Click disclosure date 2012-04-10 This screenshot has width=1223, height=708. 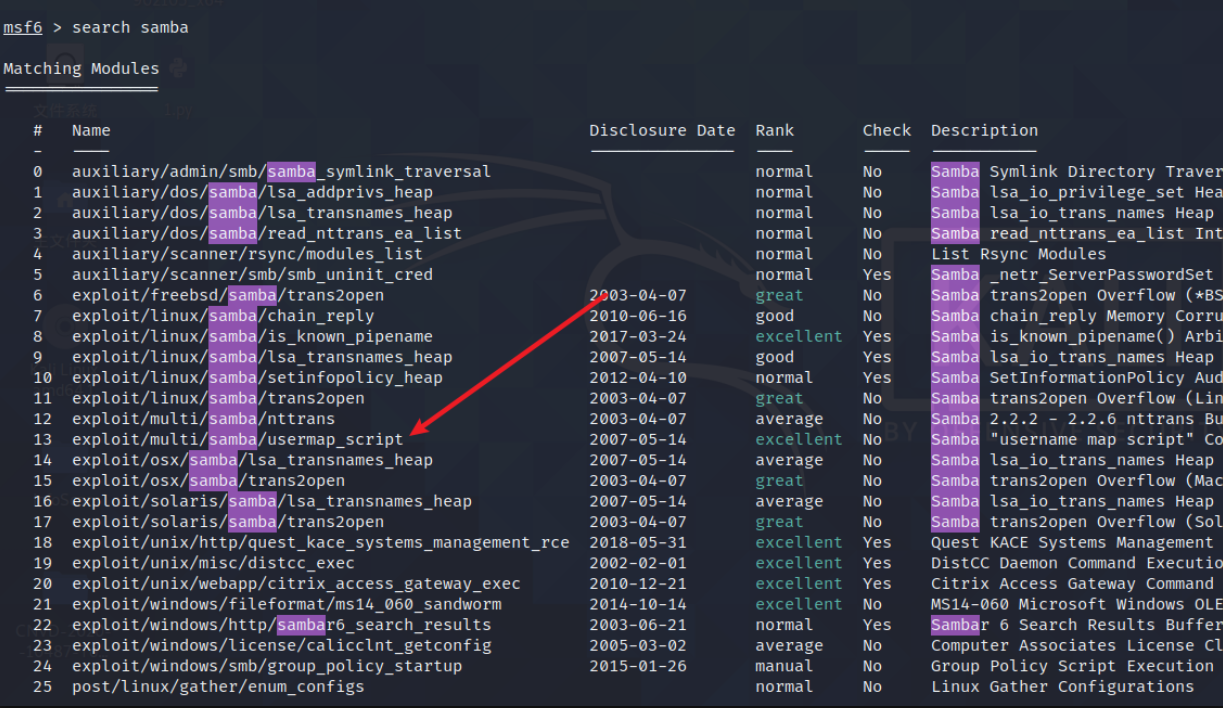638,377
